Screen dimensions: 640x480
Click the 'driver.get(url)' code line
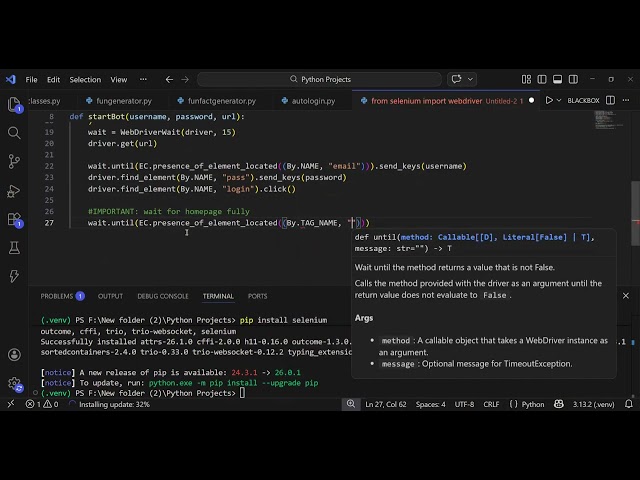[122, 144]
